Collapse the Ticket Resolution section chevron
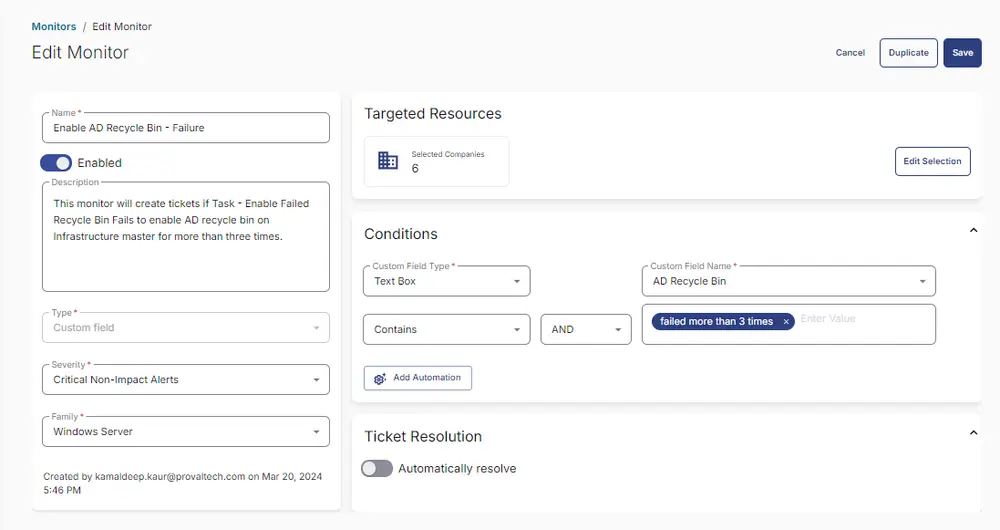 (x=973, y=432)
